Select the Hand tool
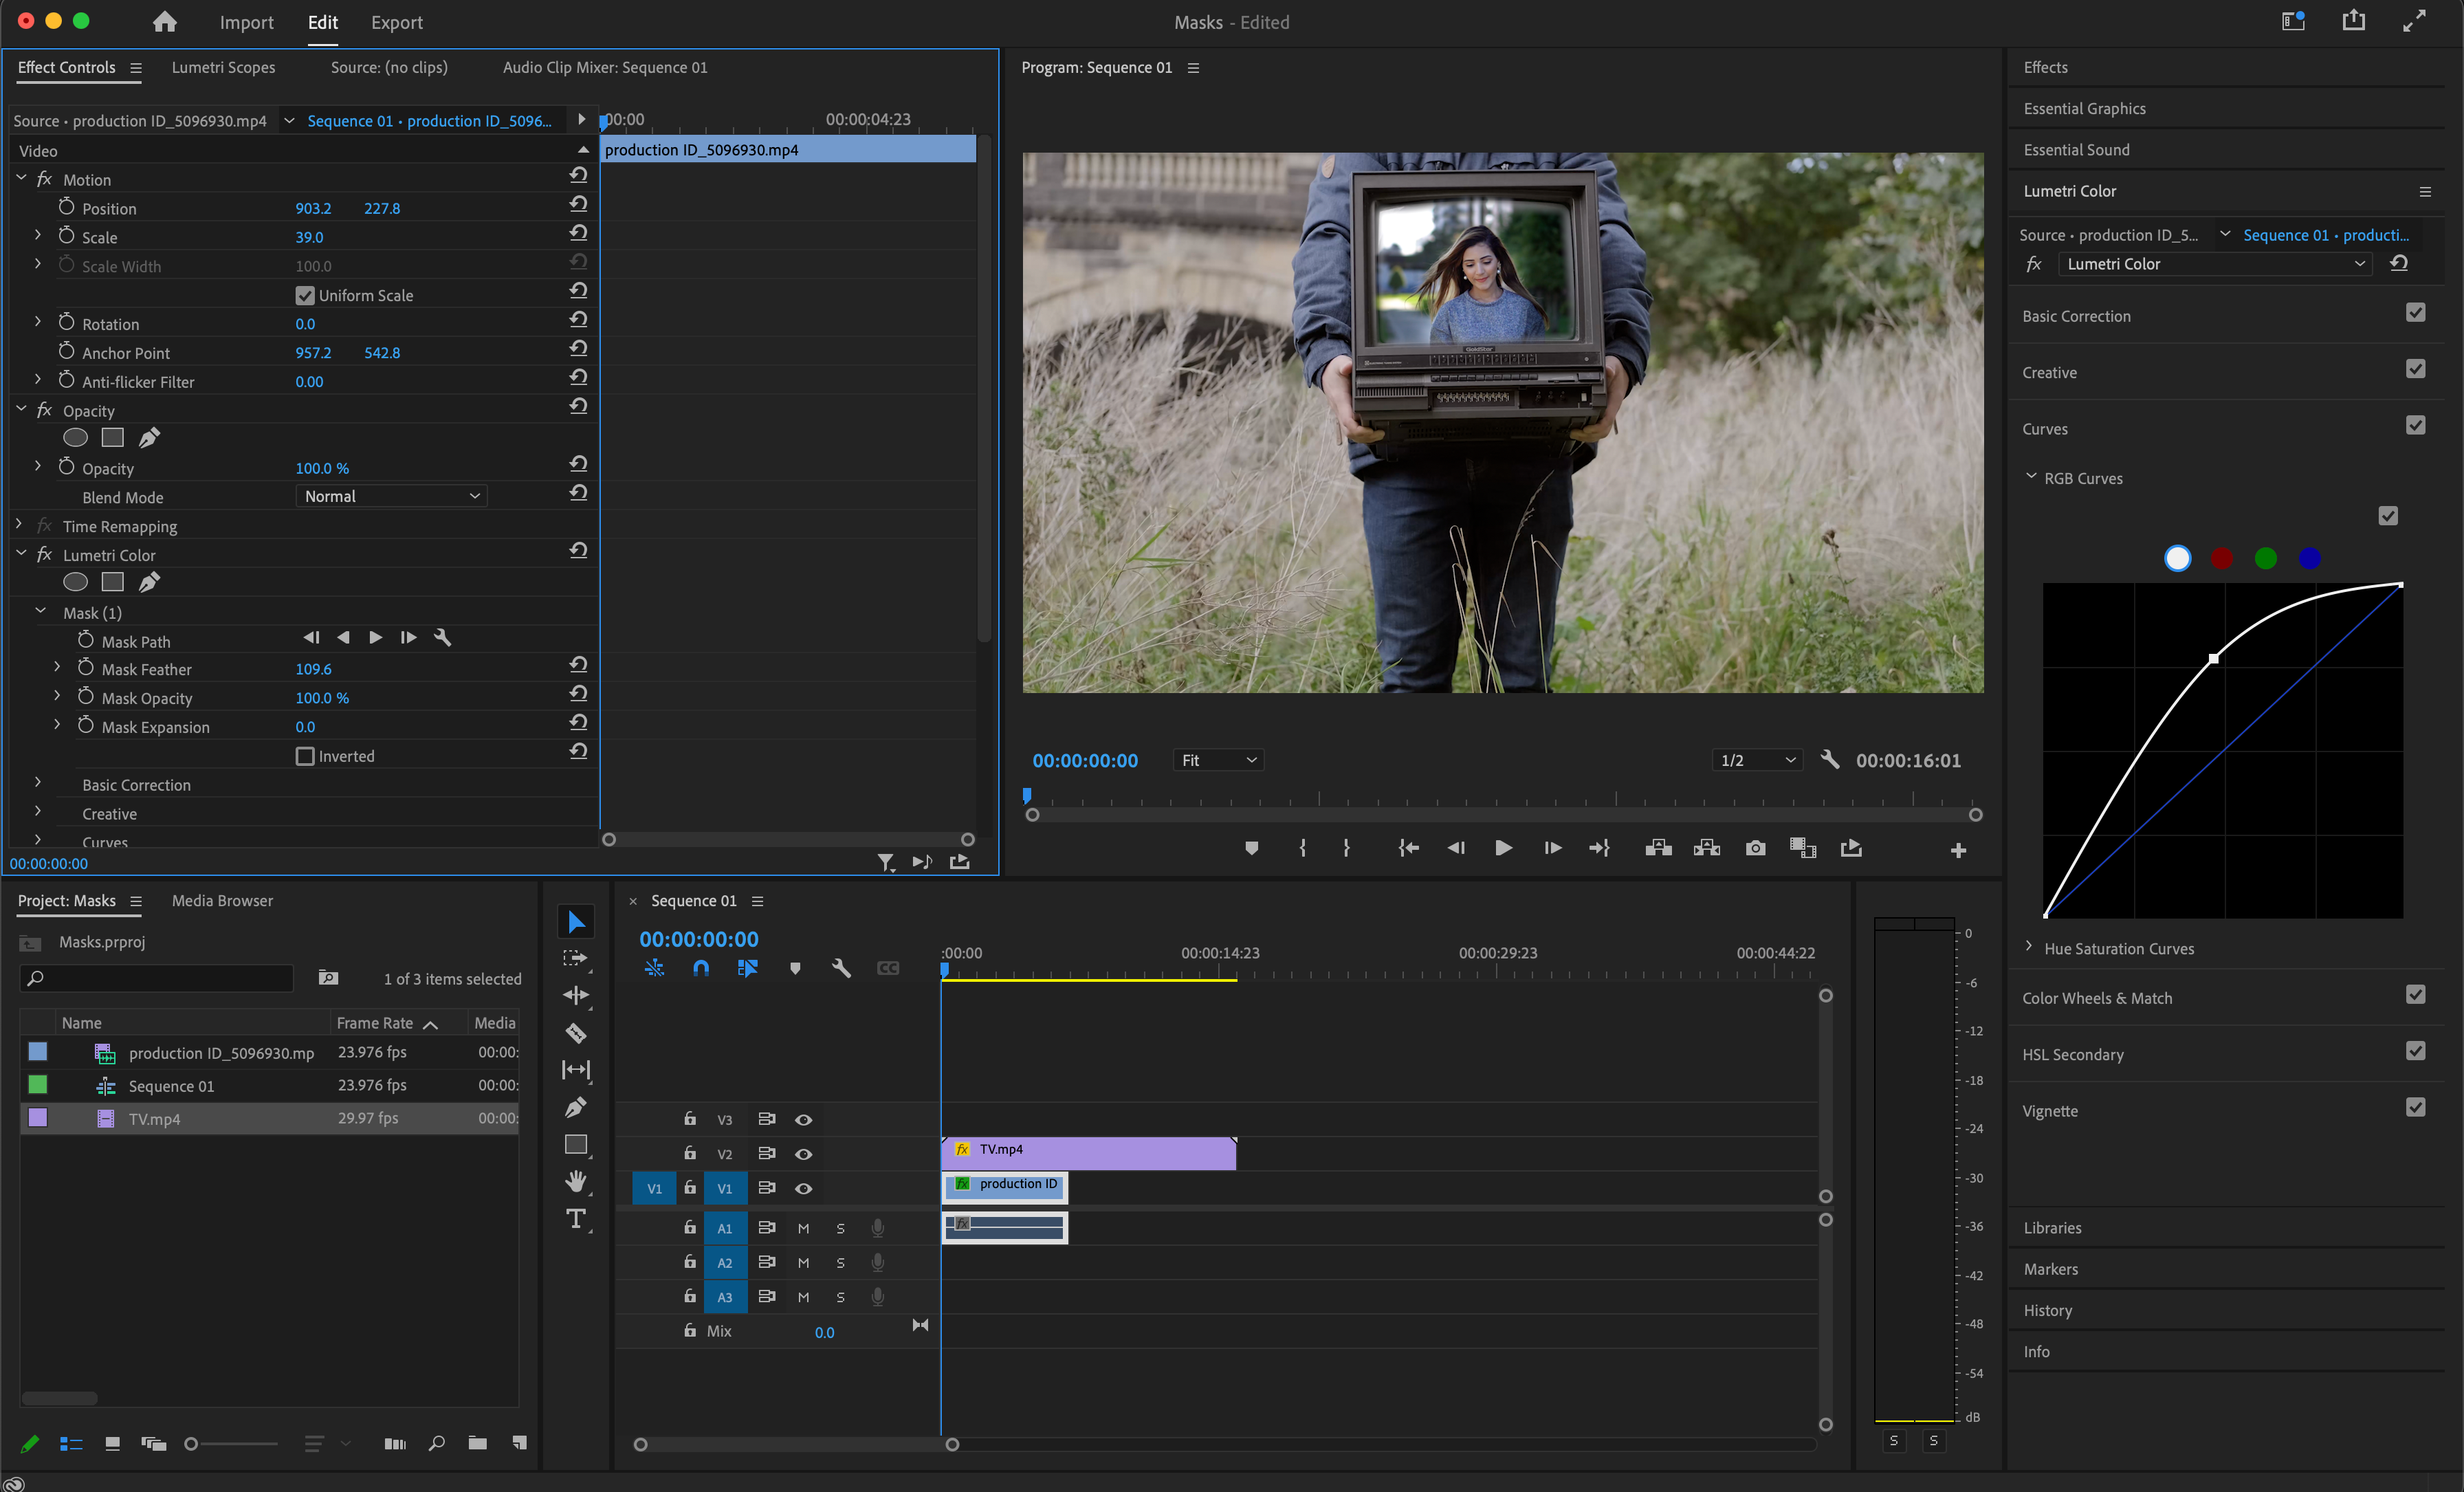Image resolution: width=2464 pixels, height=1492 pixels. 576,1181
